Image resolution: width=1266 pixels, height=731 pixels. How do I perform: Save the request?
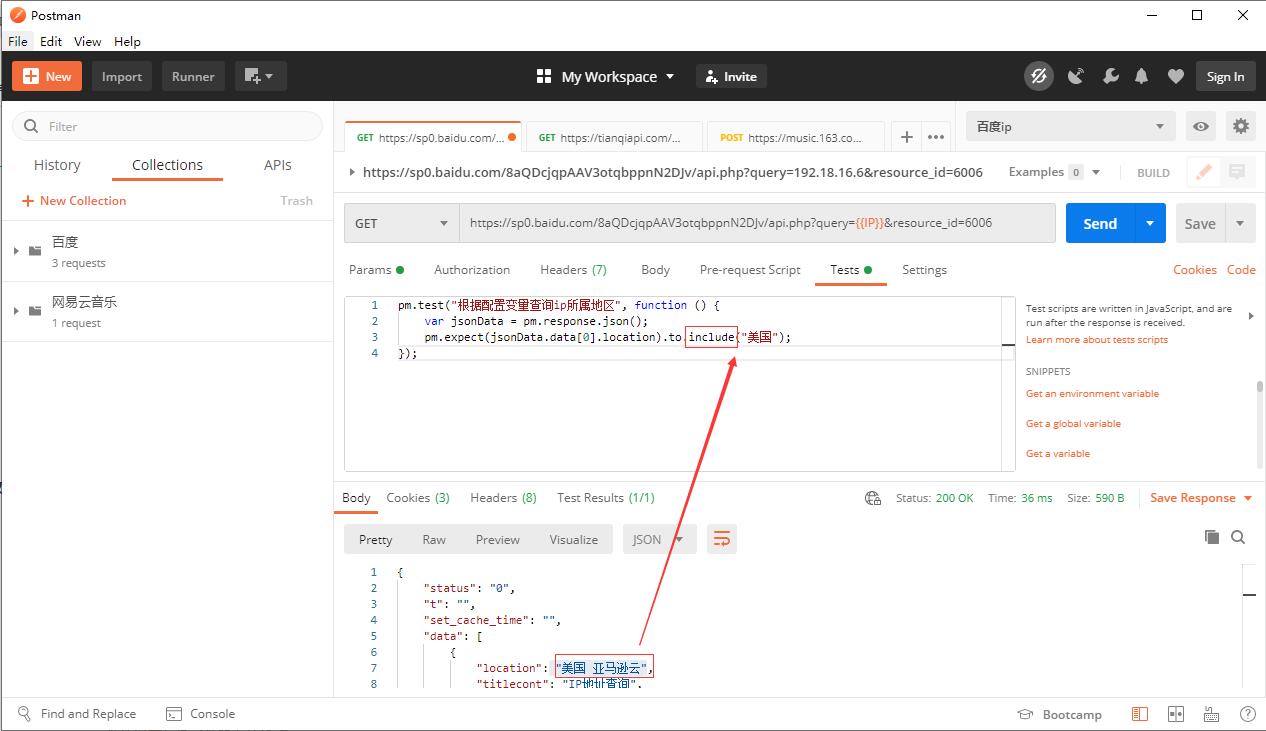[x=1200, y=223]
